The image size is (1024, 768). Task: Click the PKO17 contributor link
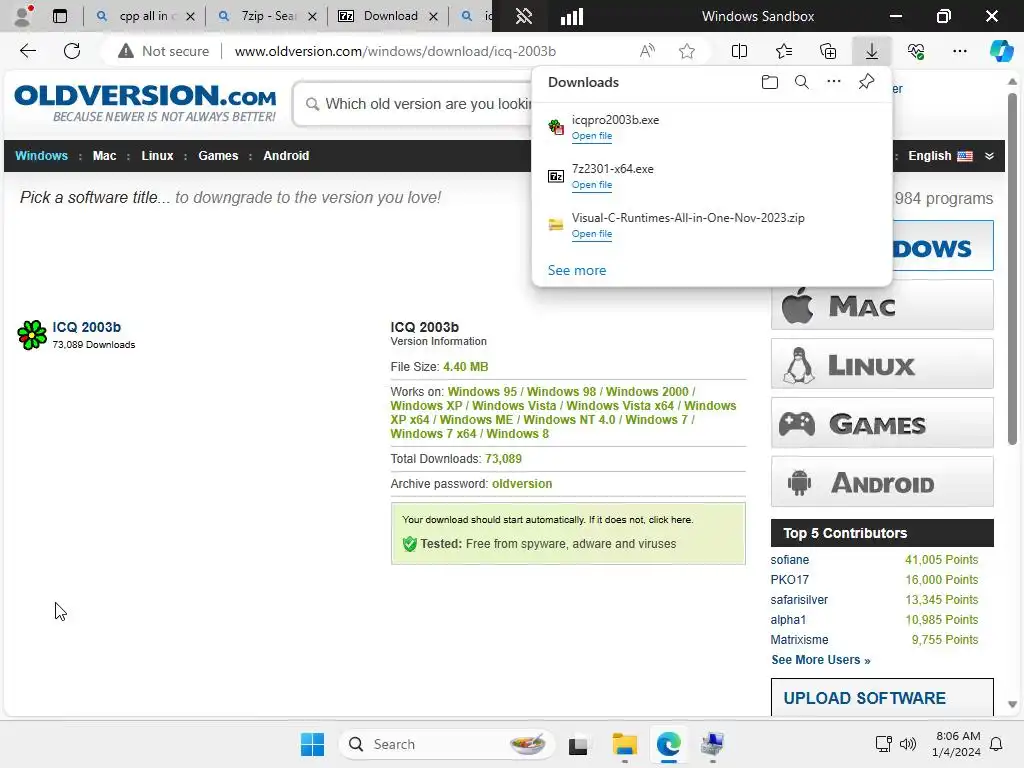(790, 580)
